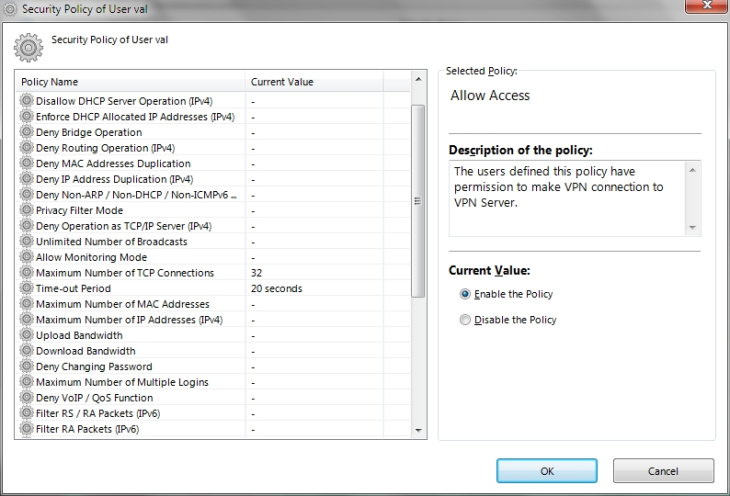730x496 pixels.
Task: Click gear icon beside Filter RA Packets (IPv6)
Action: [x=27, y=428]
